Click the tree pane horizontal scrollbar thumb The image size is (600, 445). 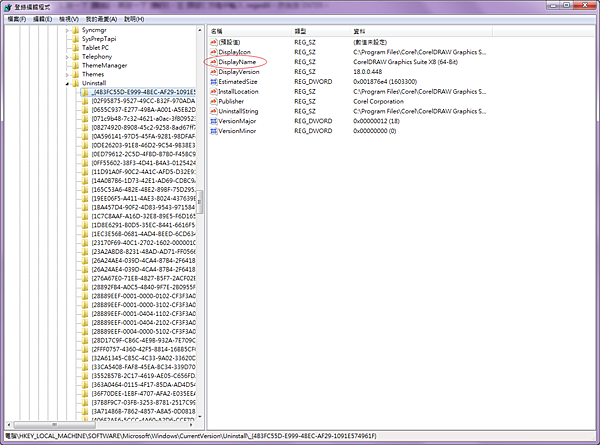tap(54, 424)
